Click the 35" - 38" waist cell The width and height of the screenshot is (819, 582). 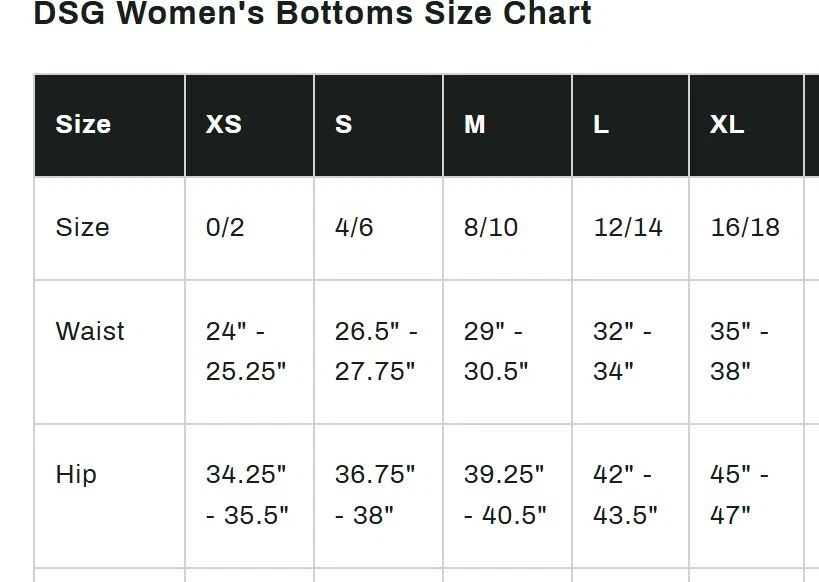click(739, 351)
